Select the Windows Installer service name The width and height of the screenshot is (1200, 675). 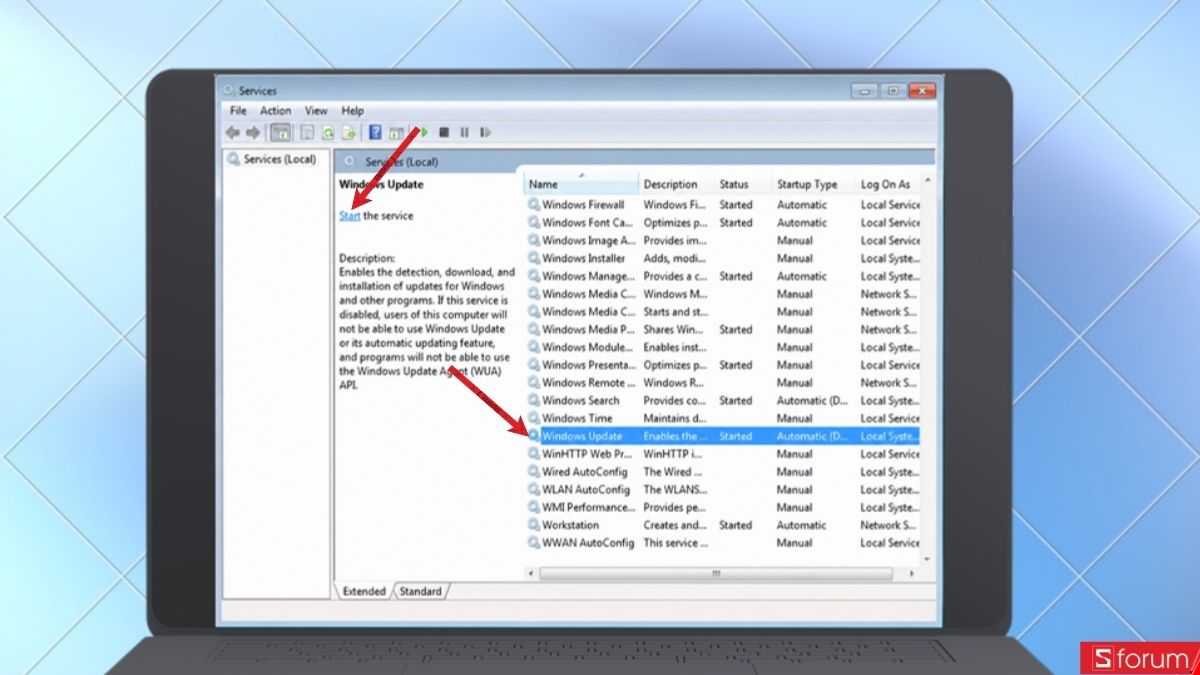582,258
